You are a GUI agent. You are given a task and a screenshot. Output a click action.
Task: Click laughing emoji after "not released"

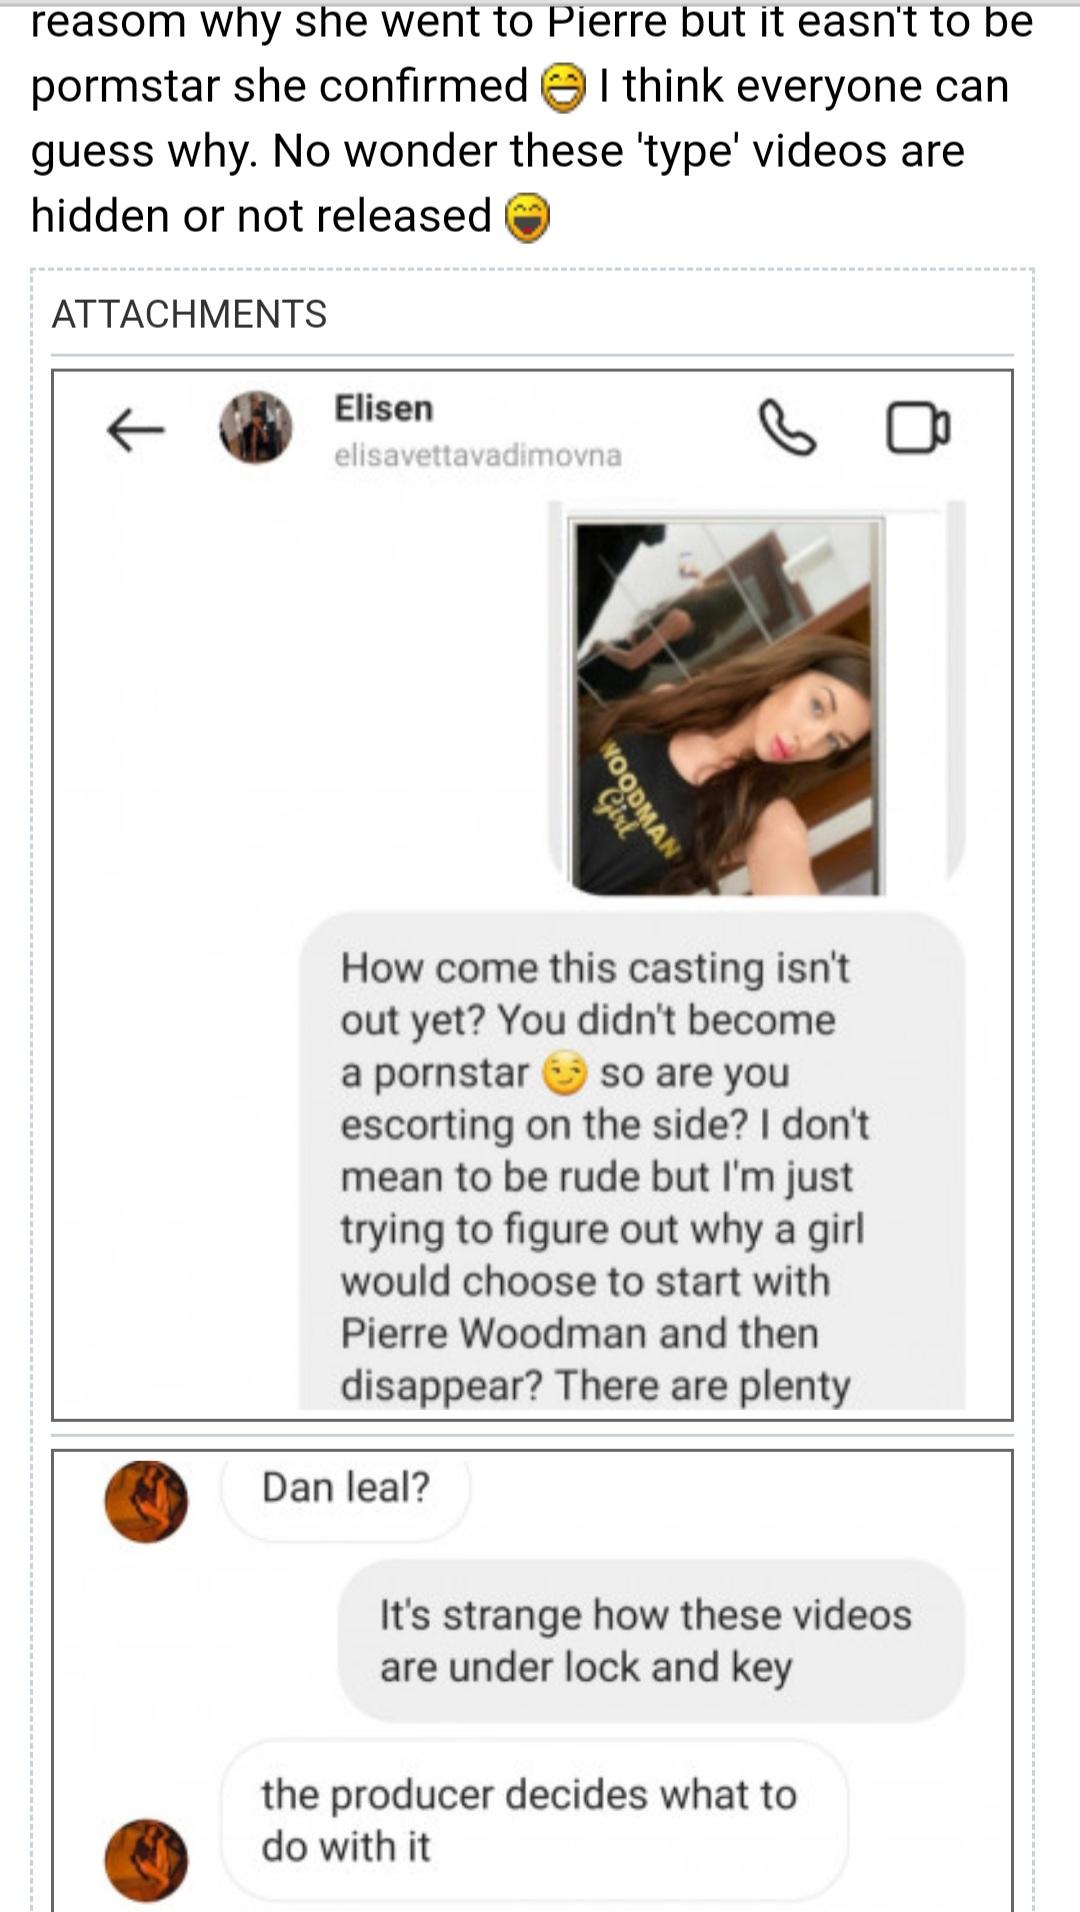tap(527, 218)
